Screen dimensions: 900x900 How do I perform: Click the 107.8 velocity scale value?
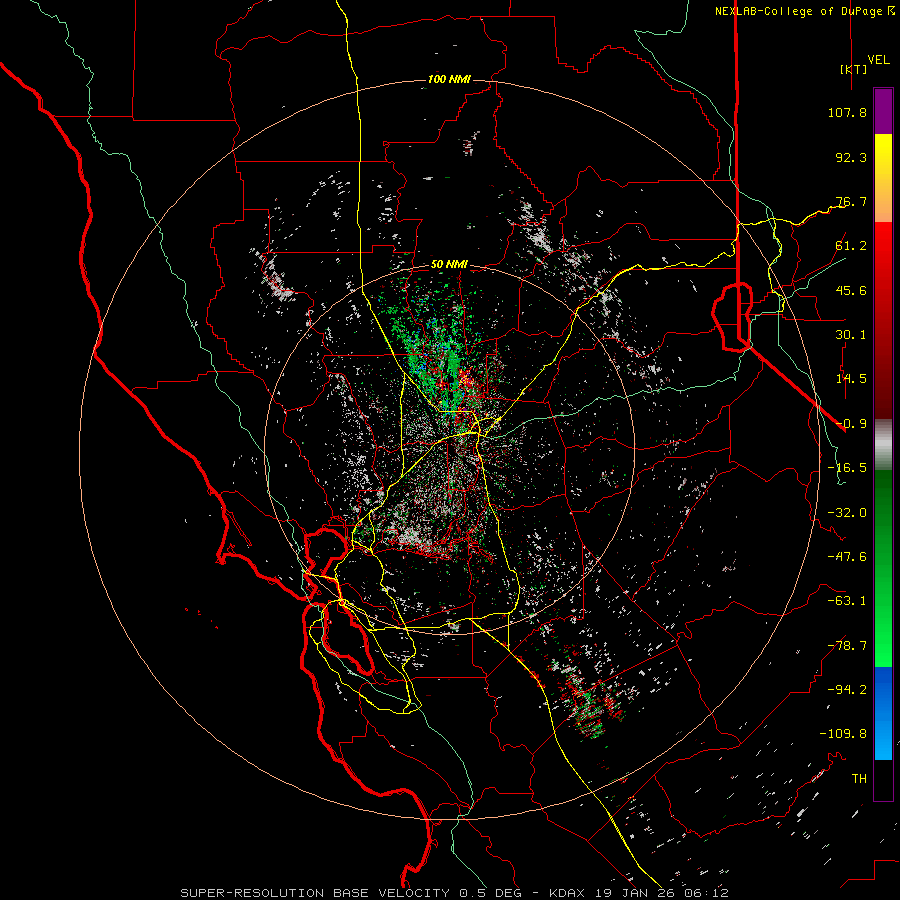pos(847,112)
